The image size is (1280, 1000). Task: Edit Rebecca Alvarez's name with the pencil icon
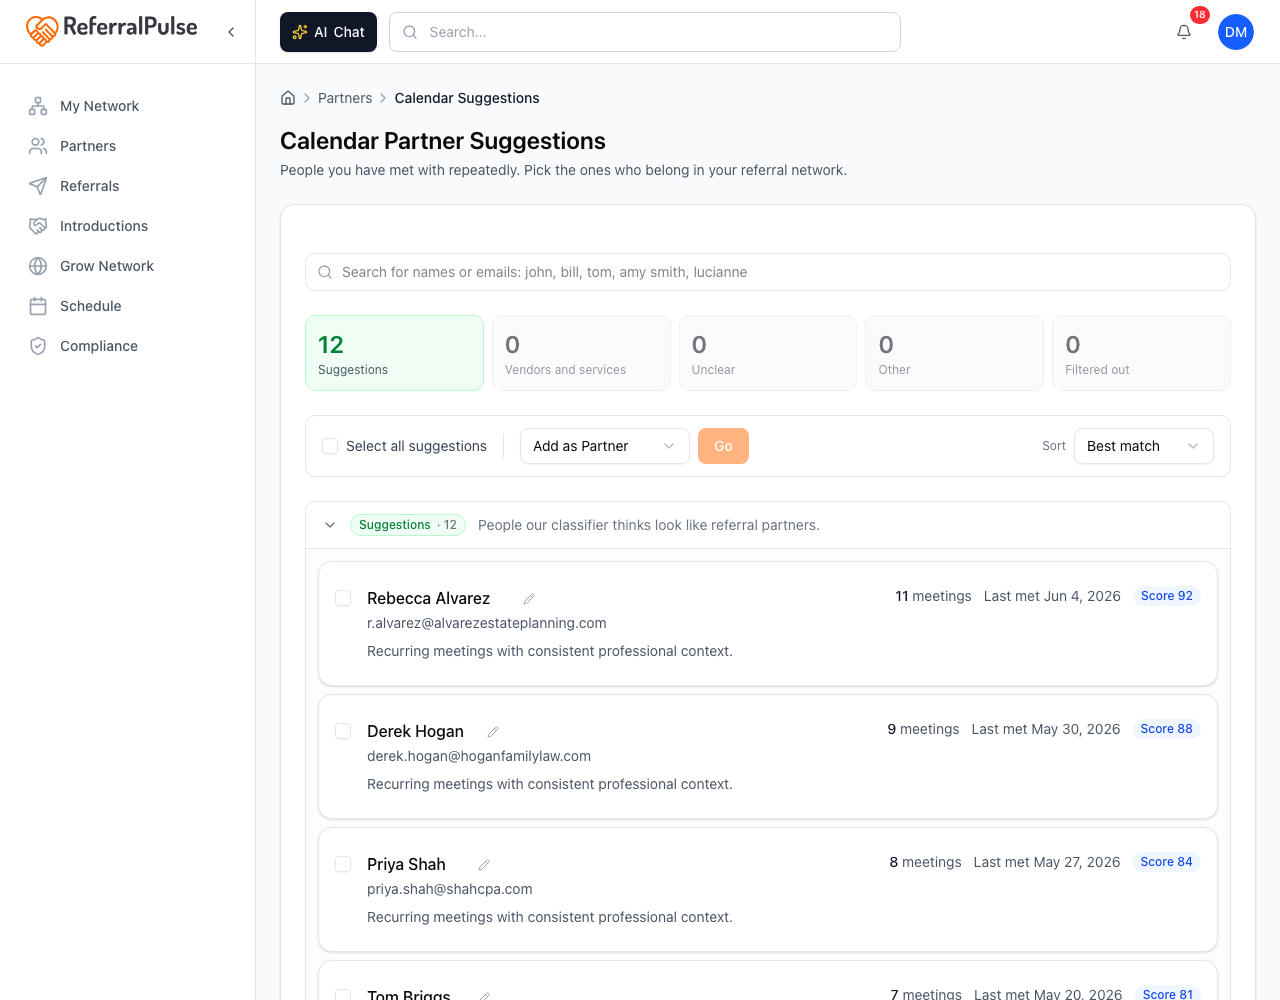pos(529,599)
